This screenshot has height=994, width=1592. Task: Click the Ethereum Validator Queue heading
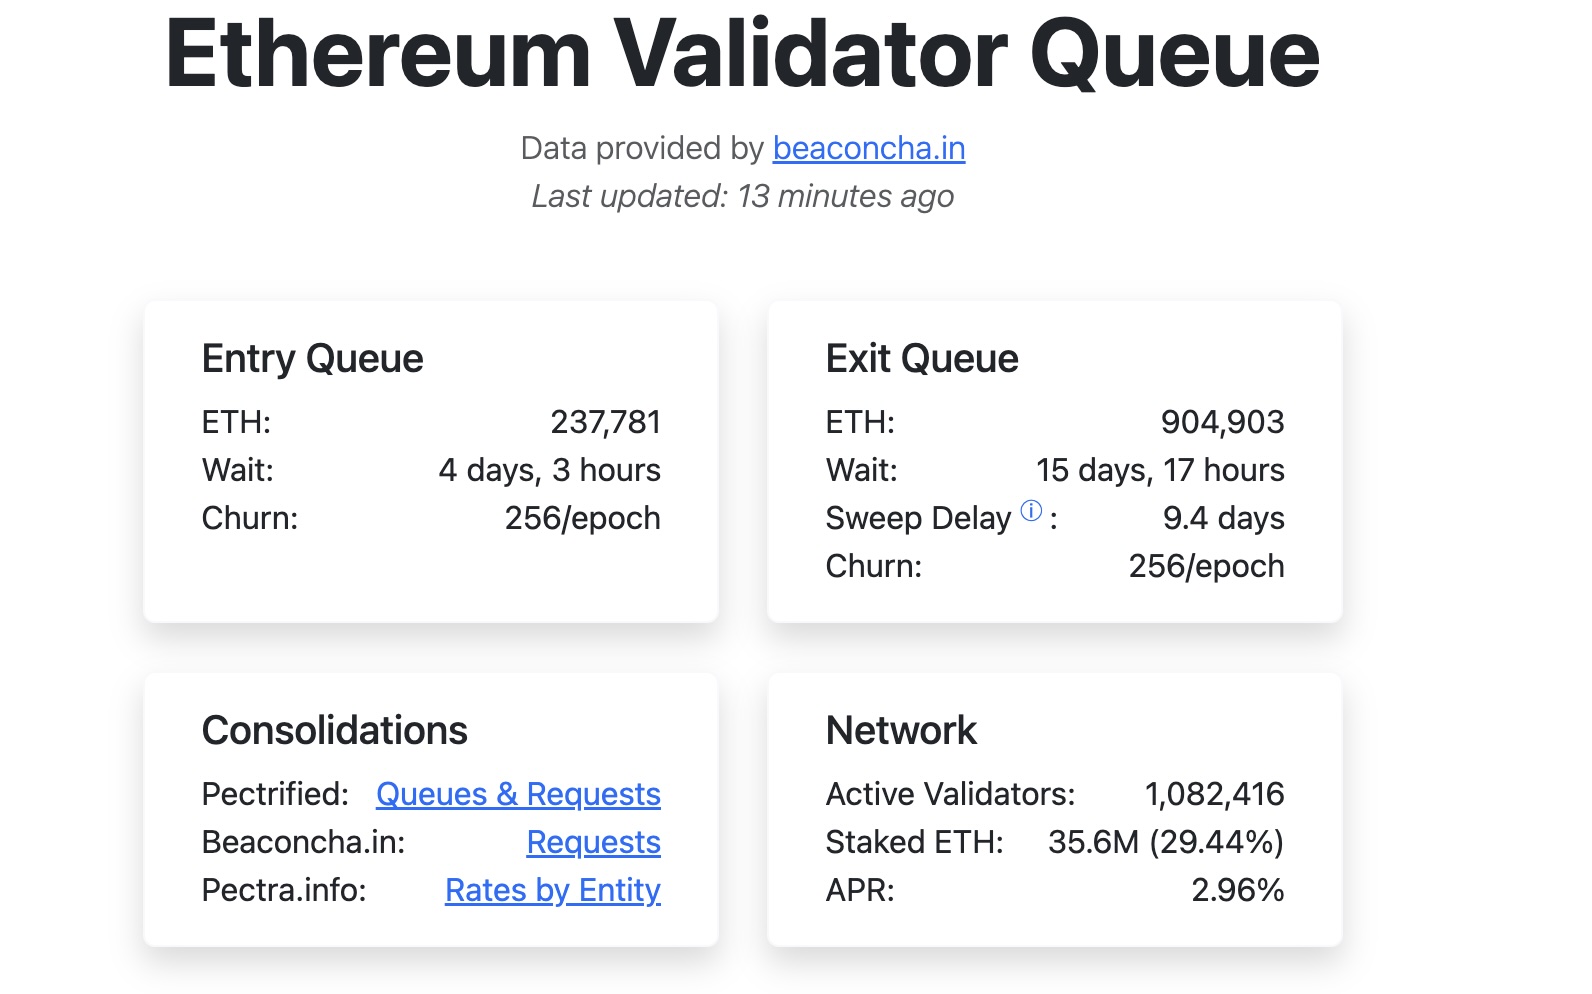pos(742,54)
